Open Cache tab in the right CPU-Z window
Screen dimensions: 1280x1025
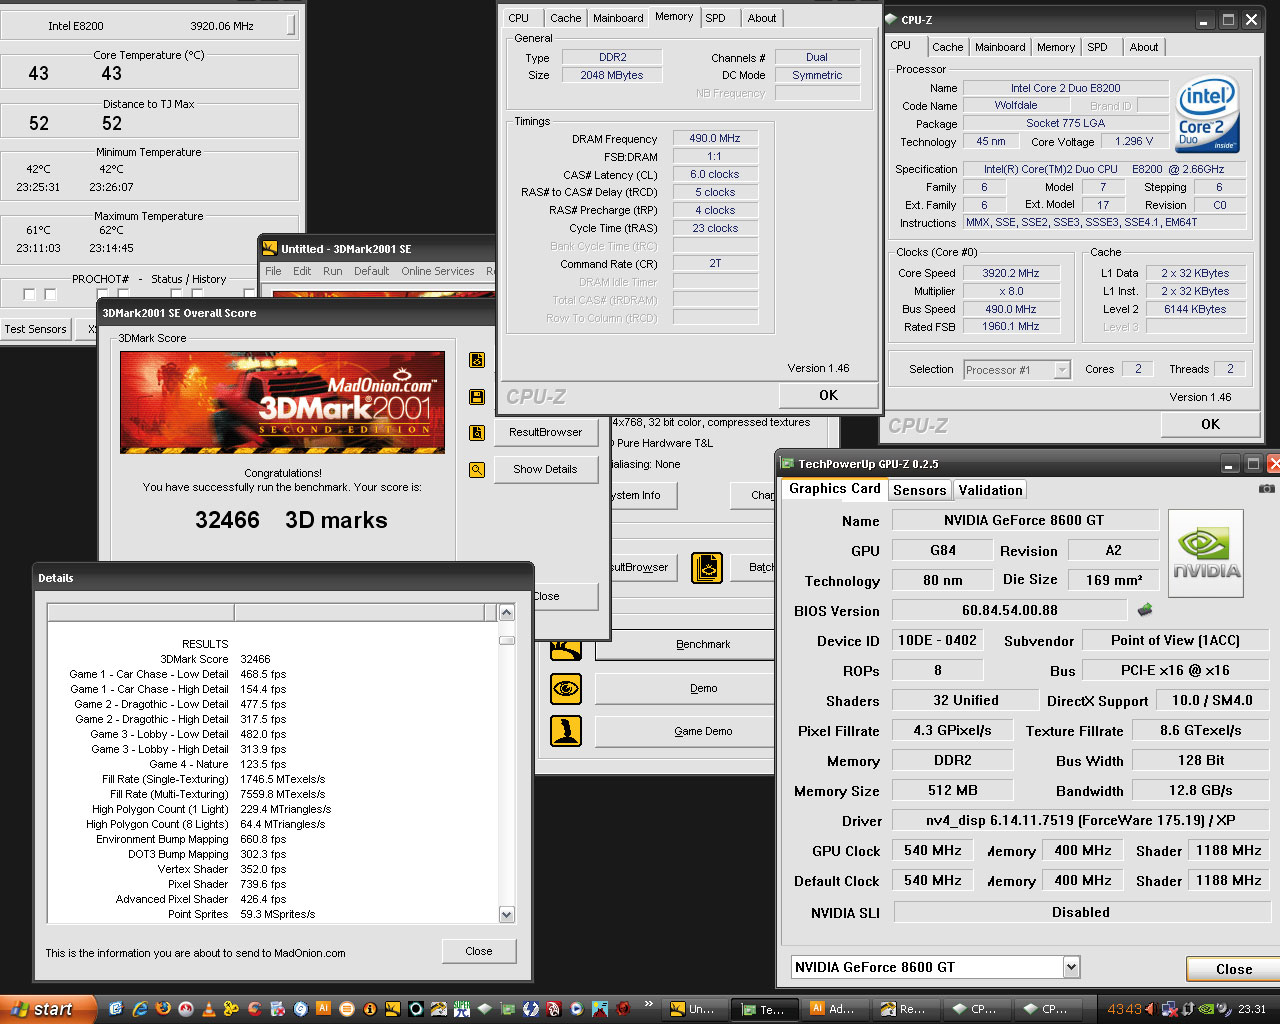coord(947,47)
